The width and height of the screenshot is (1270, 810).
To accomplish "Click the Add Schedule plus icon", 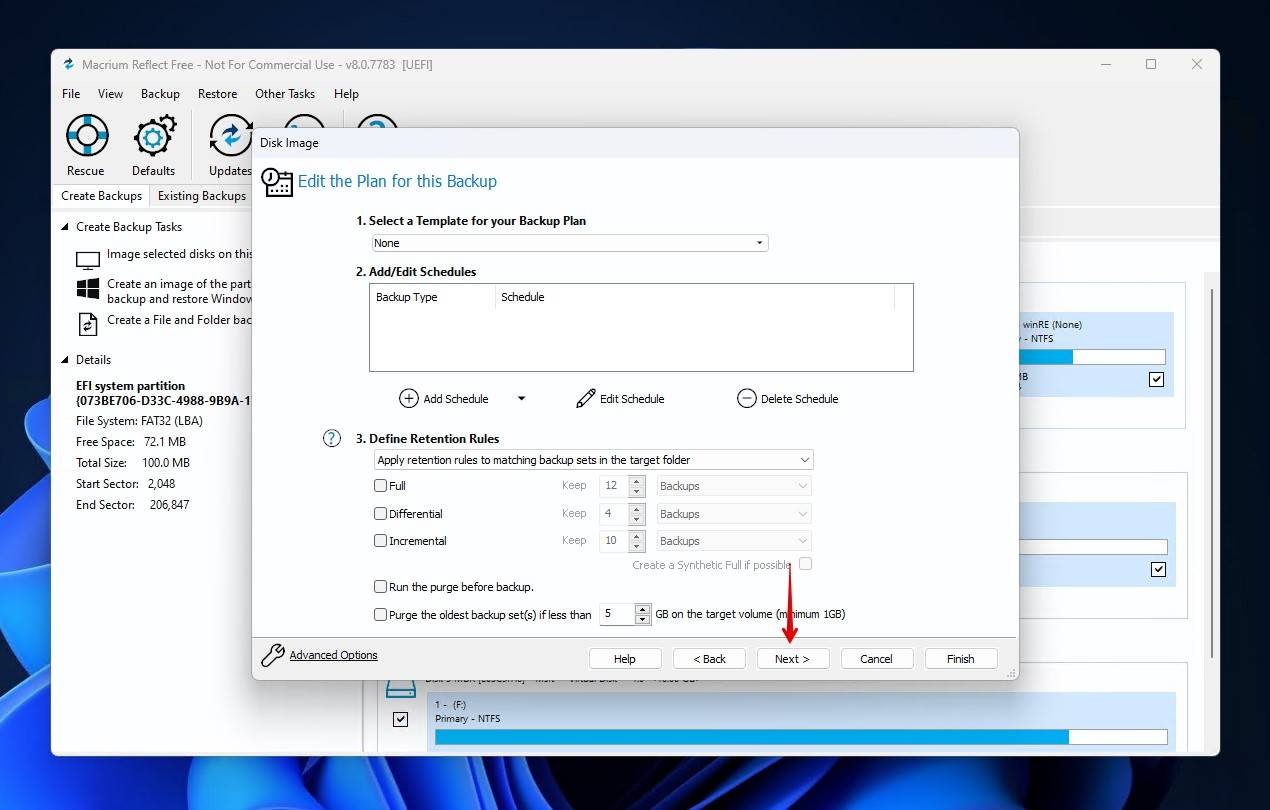I will click(x=409, y=398).
